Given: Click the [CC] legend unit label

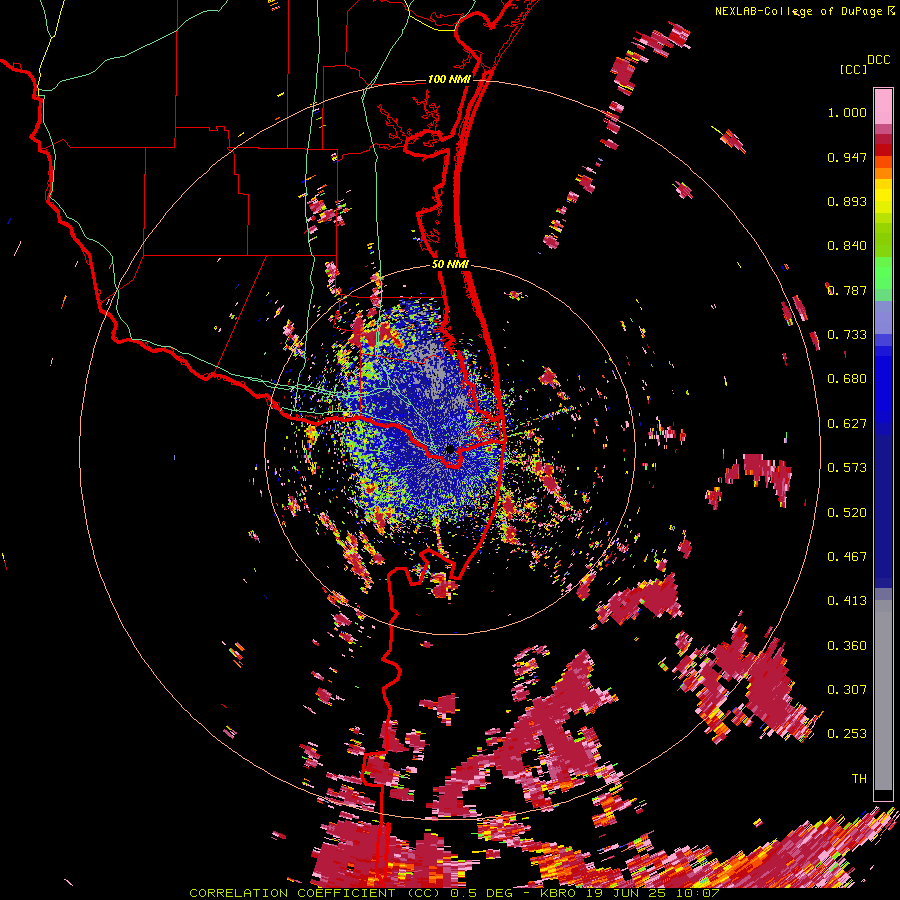Looking at the screenshot, I should coord(853,69).
